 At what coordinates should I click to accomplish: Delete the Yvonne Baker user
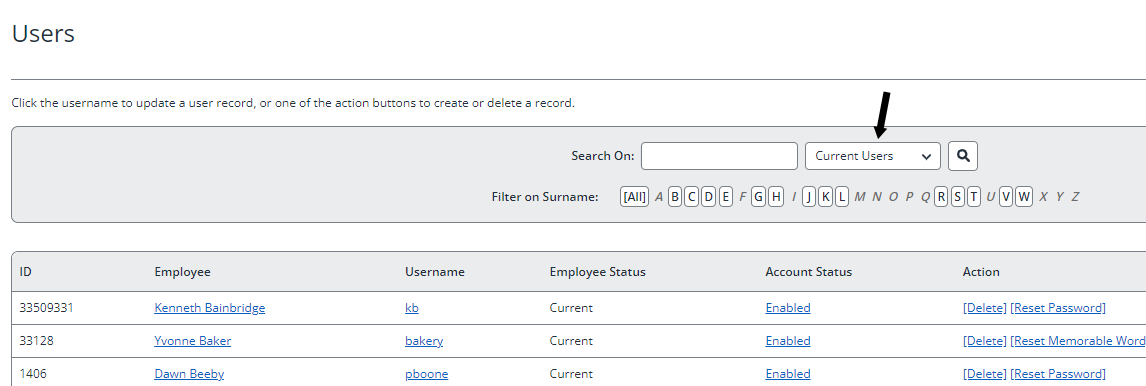[984, 341]
